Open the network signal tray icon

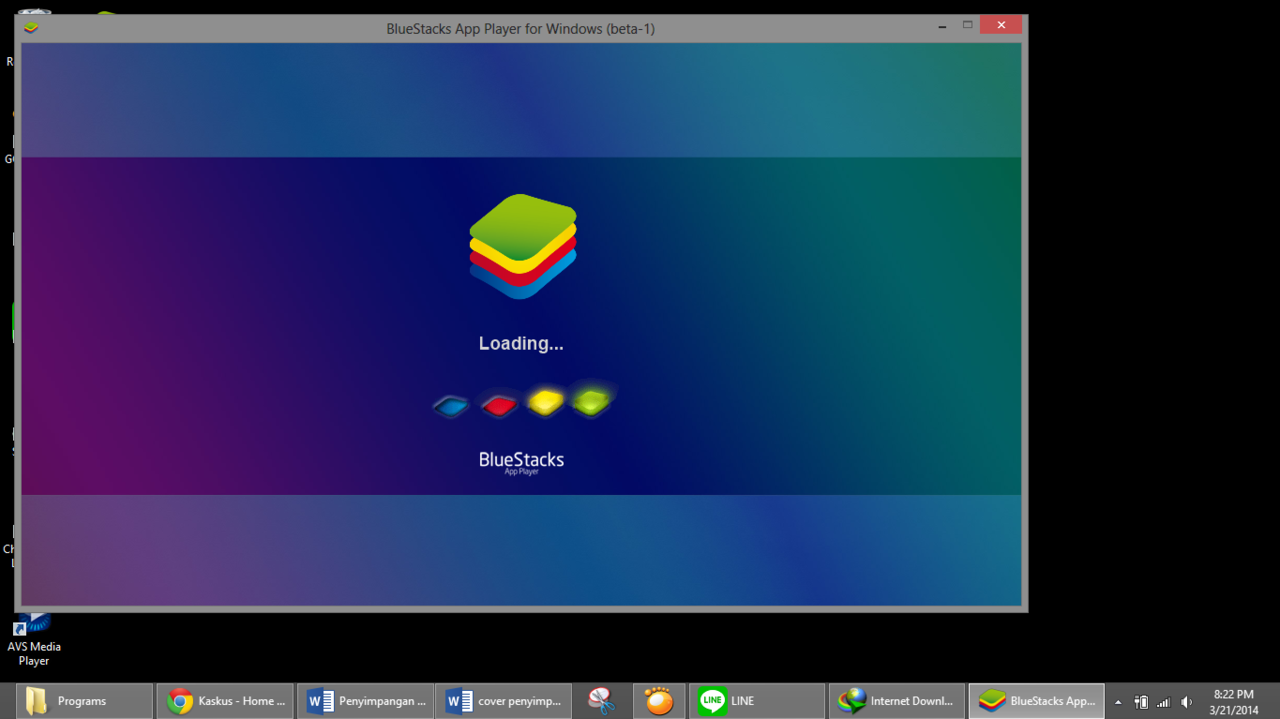coord(1163,702)
